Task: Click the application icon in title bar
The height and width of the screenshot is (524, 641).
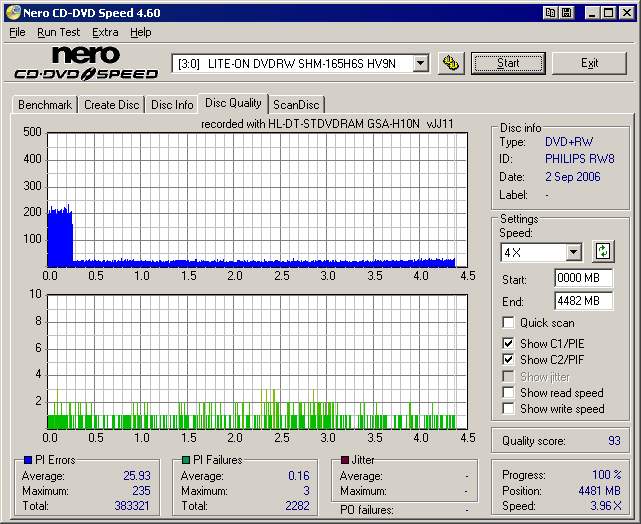Action: tap(11, 12)
